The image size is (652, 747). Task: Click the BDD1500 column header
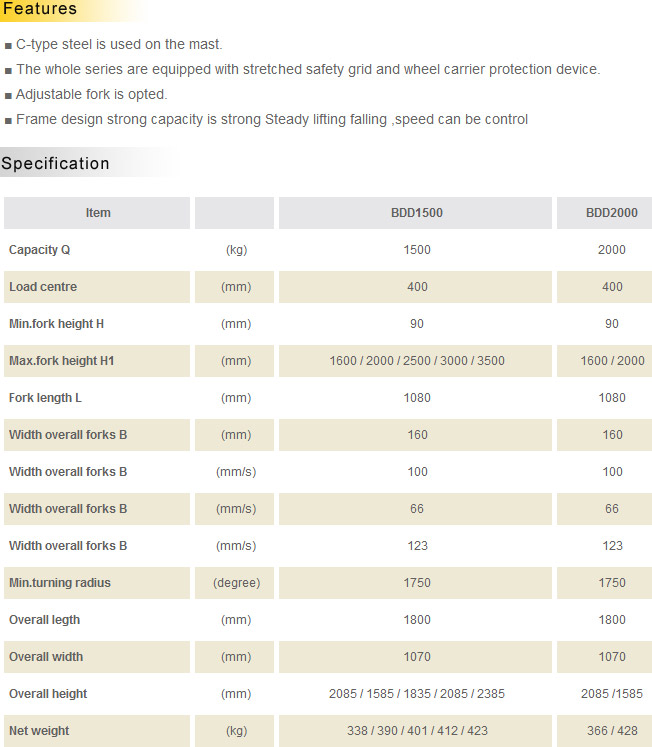point(416,213)
